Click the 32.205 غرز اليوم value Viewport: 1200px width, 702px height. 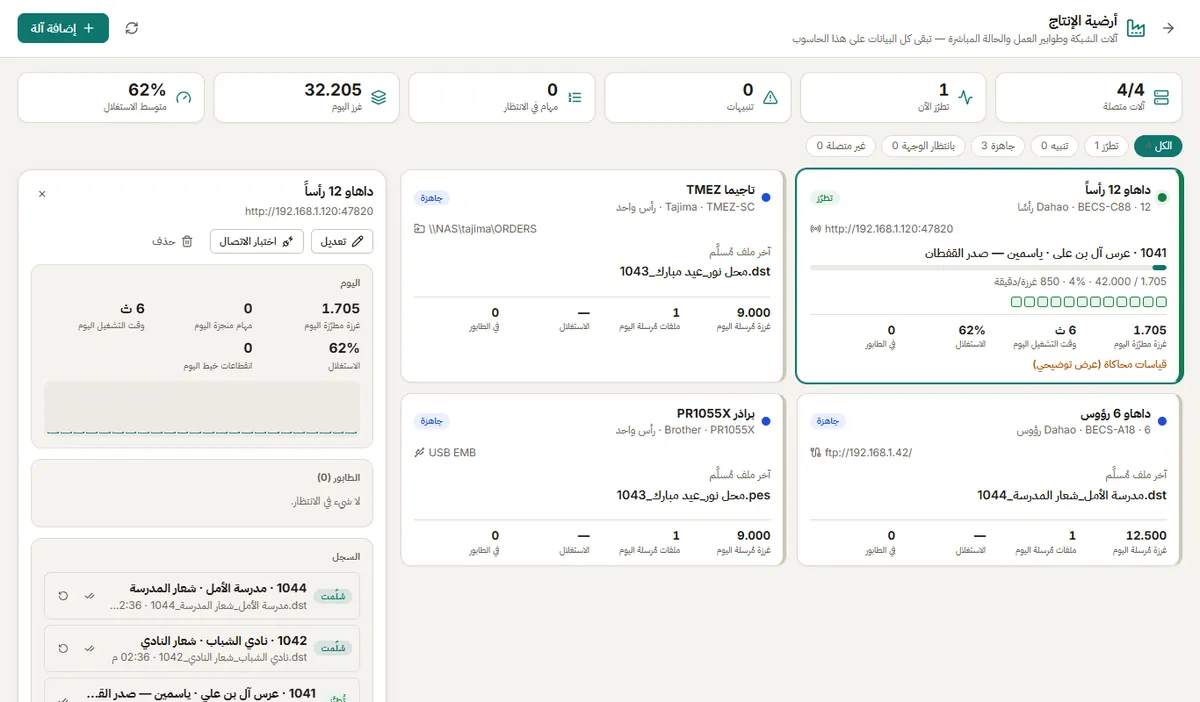pos(333,90)
